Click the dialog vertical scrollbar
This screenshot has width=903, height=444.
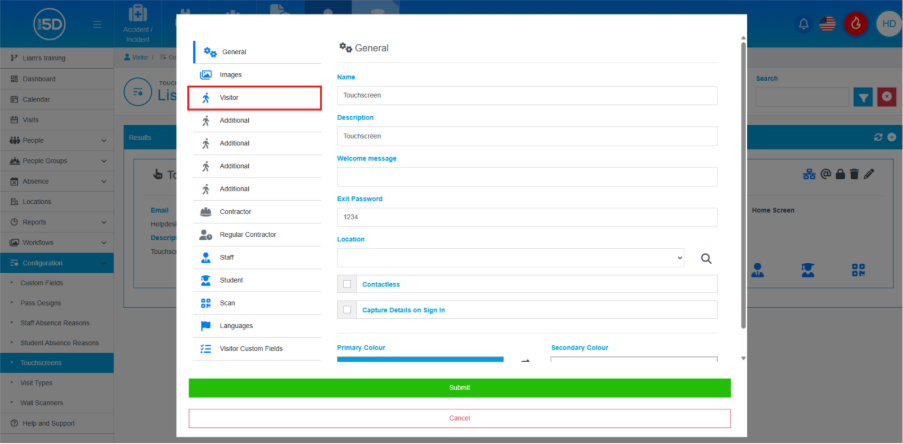click(x=743, y=184)
